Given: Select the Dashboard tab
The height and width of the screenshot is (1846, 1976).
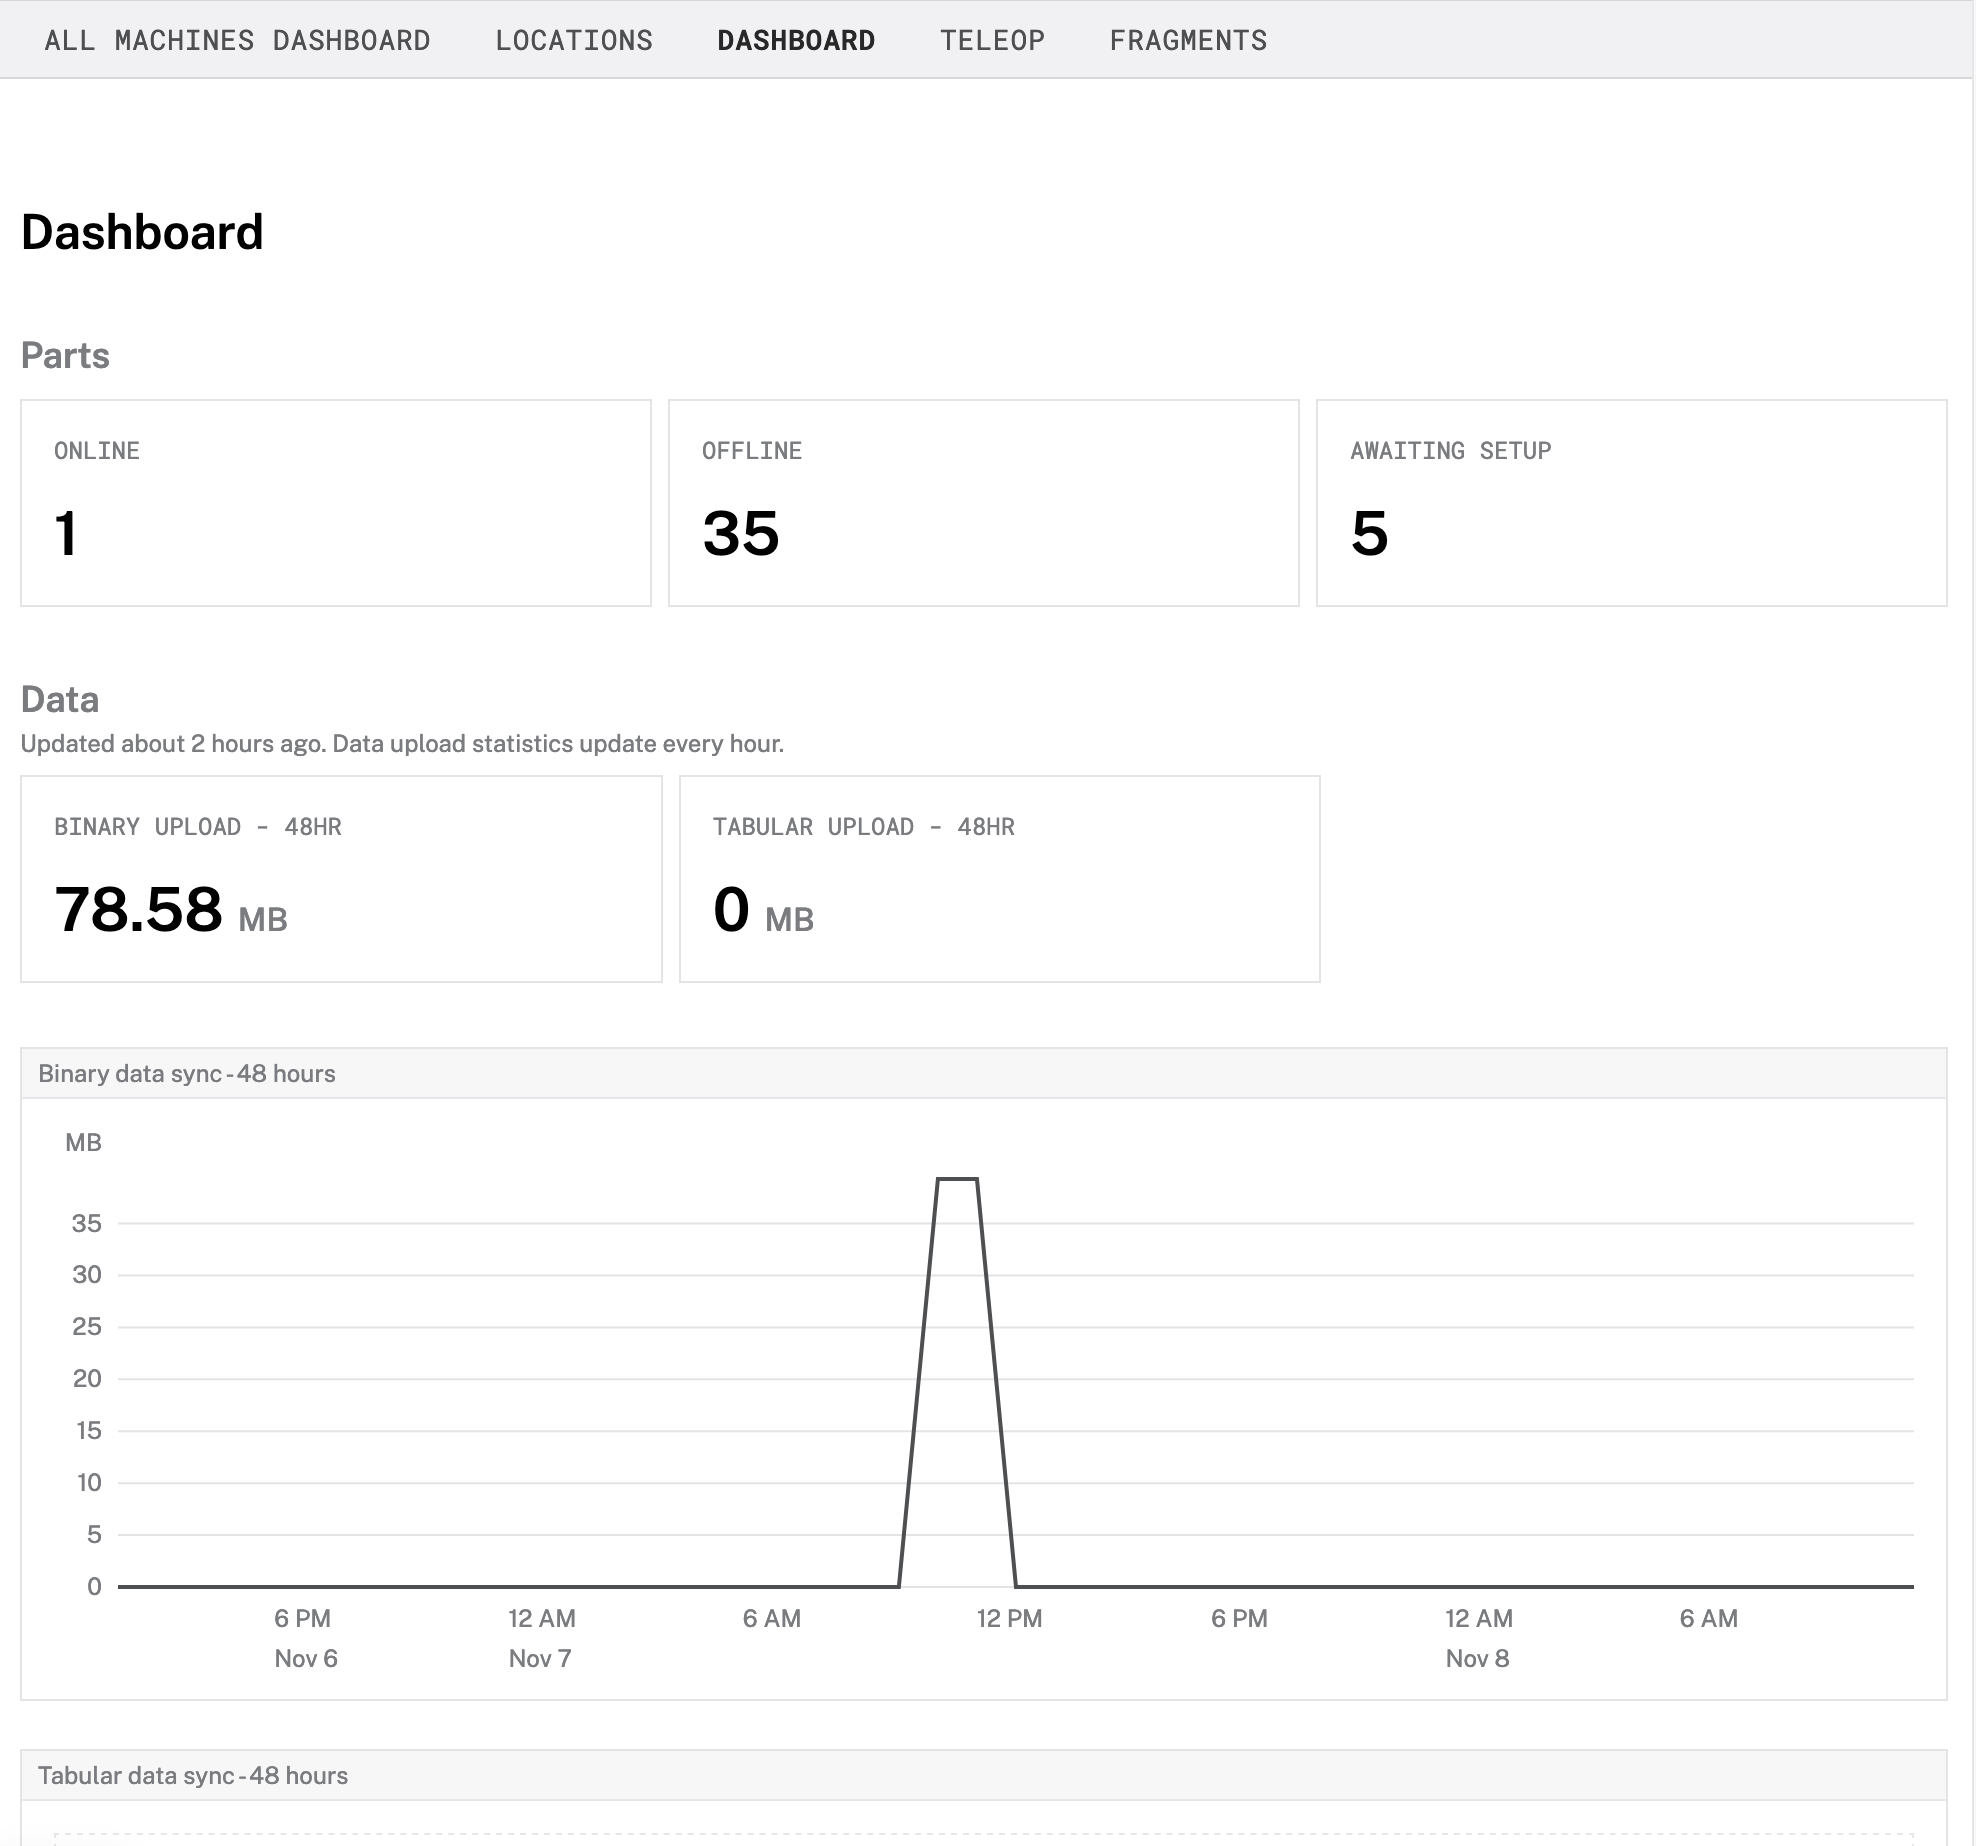Looking at the screenshot, I should (x=796, y=40).
